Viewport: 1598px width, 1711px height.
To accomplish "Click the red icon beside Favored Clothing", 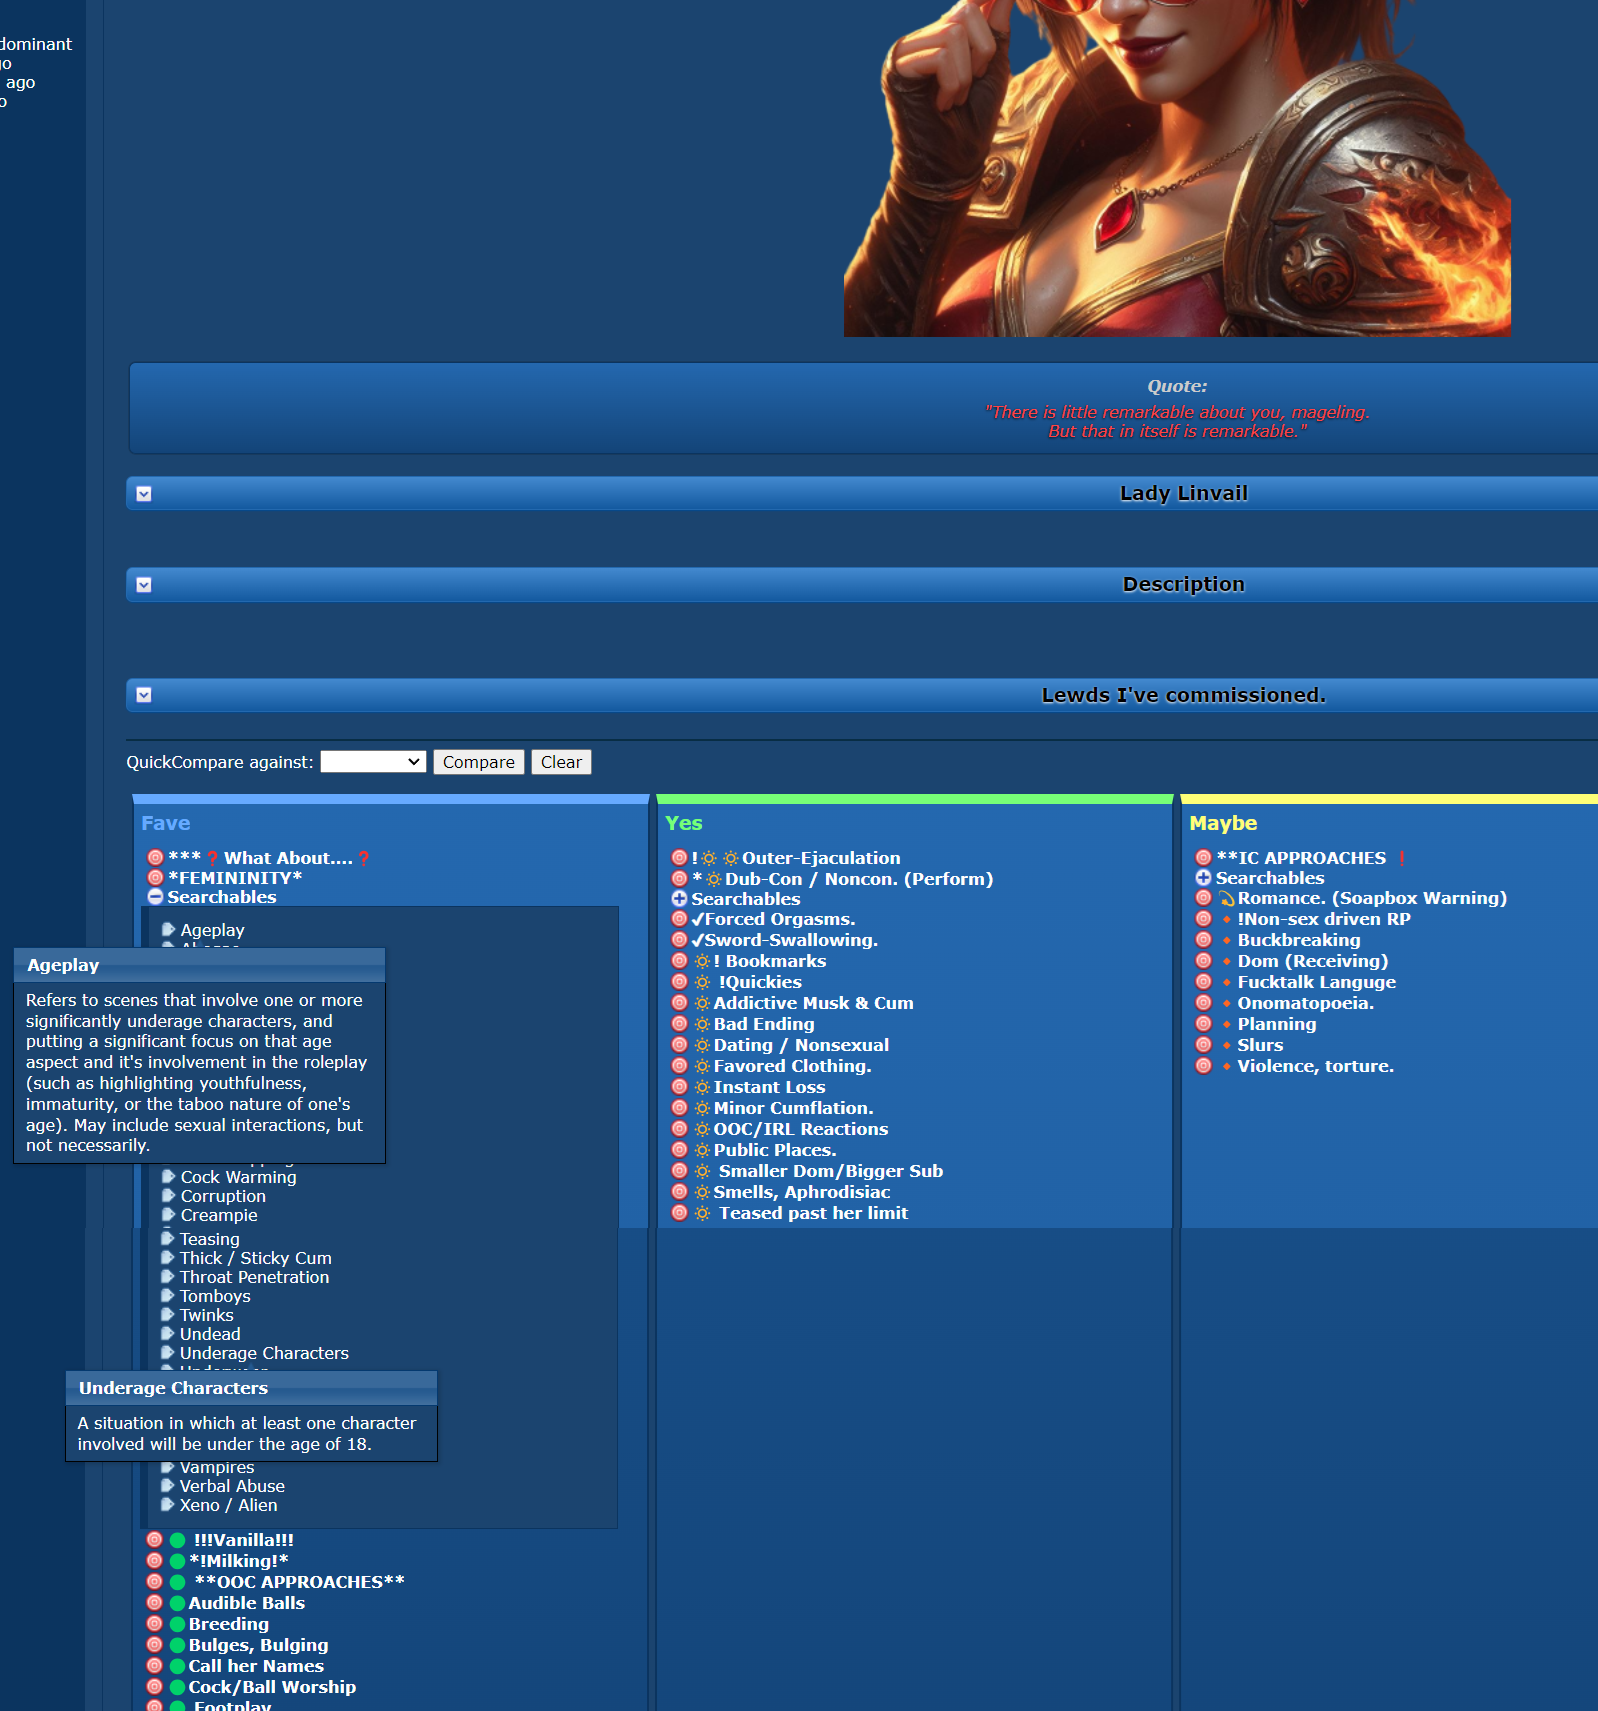I will point(679,1066).
